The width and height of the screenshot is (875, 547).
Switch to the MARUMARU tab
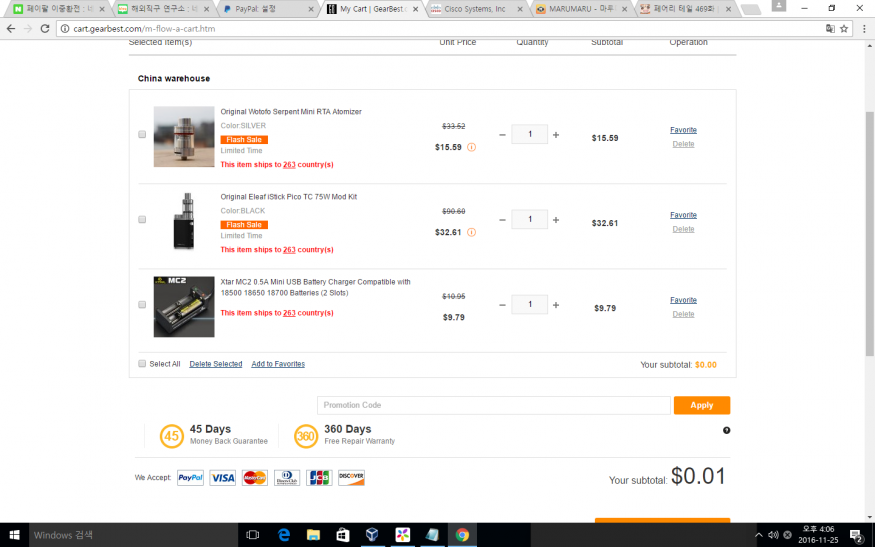582,9
